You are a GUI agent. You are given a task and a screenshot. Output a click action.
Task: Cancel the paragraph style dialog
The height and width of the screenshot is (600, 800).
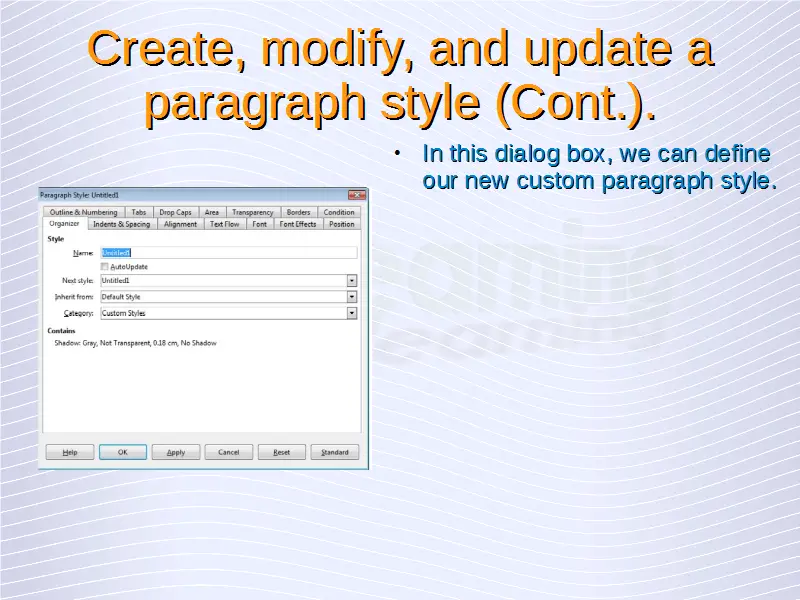[229, 452]
